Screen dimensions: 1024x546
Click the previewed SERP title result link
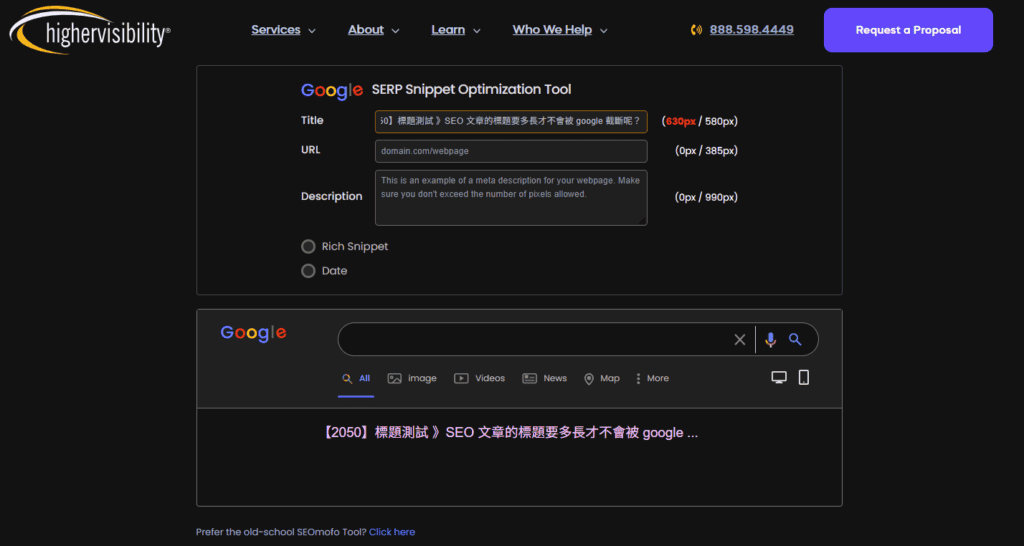coord(510,432)
